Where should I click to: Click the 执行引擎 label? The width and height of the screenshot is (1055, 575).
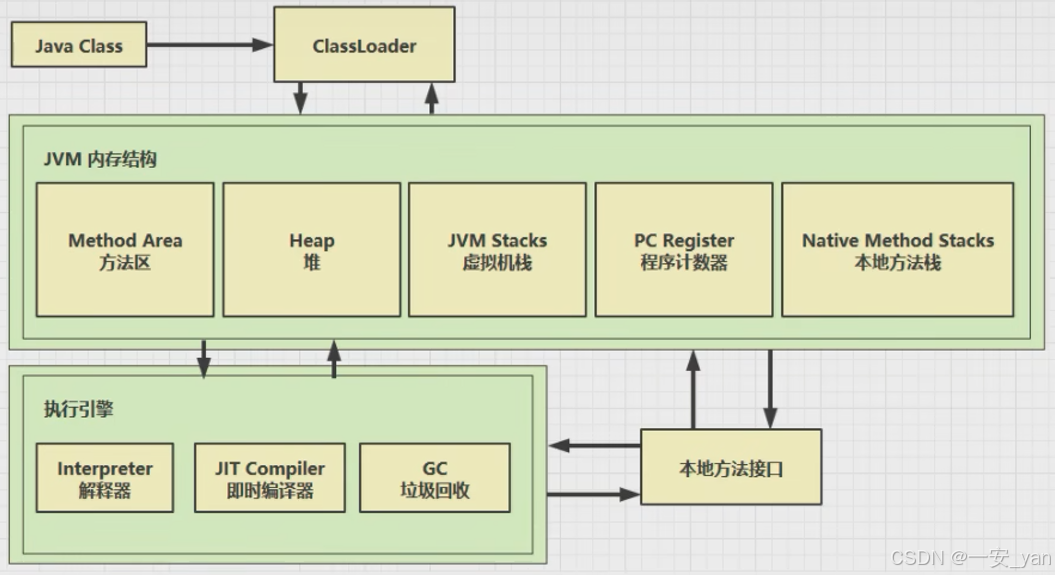79,409
